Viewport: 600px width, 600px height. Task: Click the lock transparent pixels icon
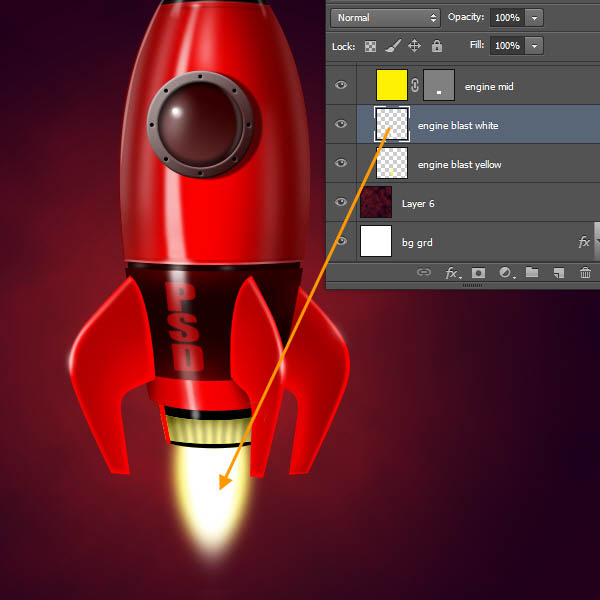(x=371, y=46)
